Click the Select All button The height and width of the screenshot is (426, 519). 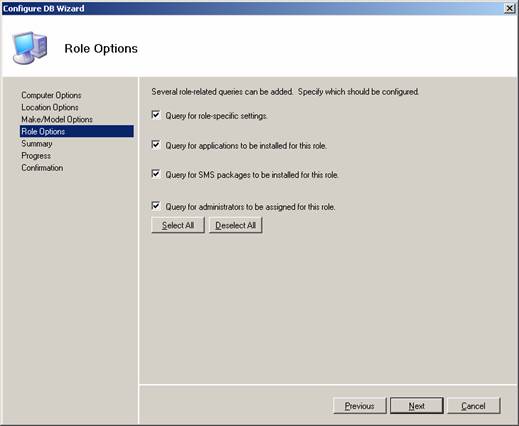178,225
